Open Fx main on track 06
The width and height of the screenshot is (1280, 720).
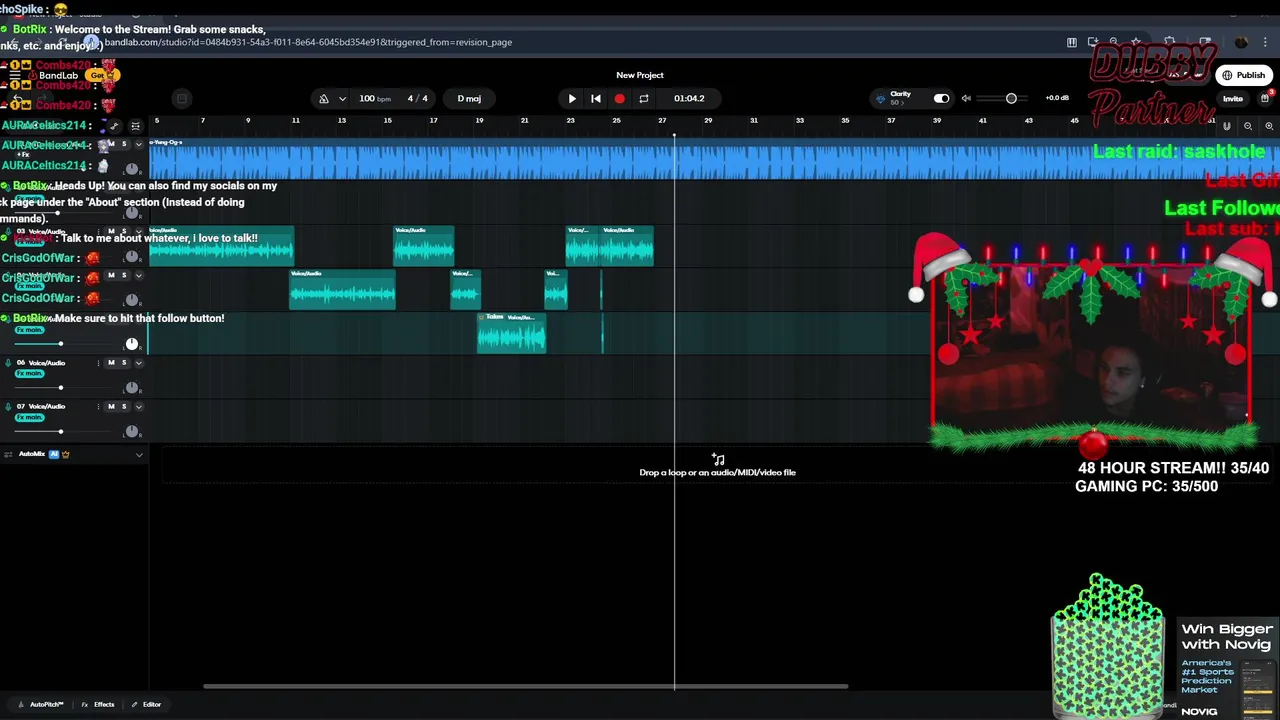click(x=30, y=374)
